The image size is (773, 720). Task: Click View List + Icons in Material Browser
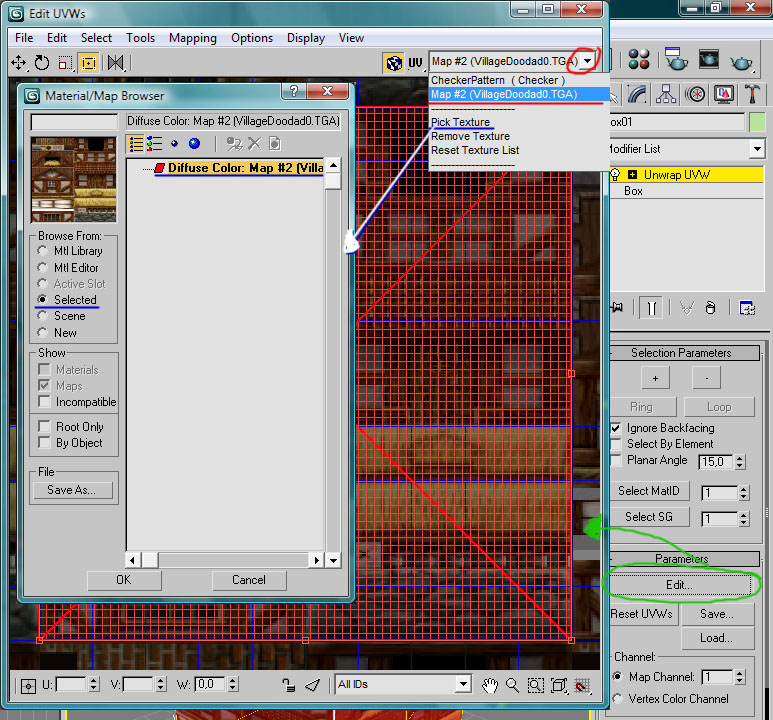pyautogui.click(x=154, y=144)
